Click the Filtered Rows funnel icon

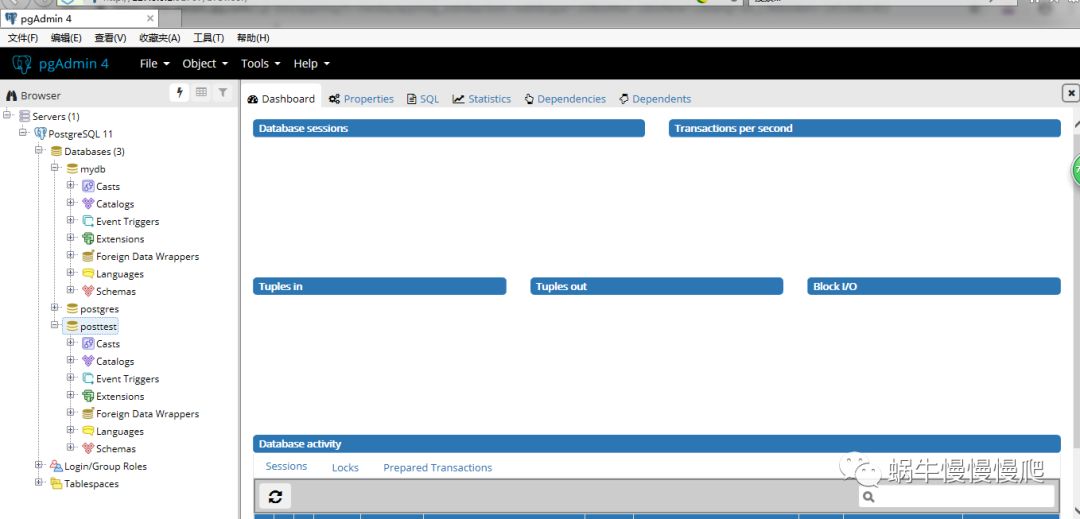click(222, 92)
